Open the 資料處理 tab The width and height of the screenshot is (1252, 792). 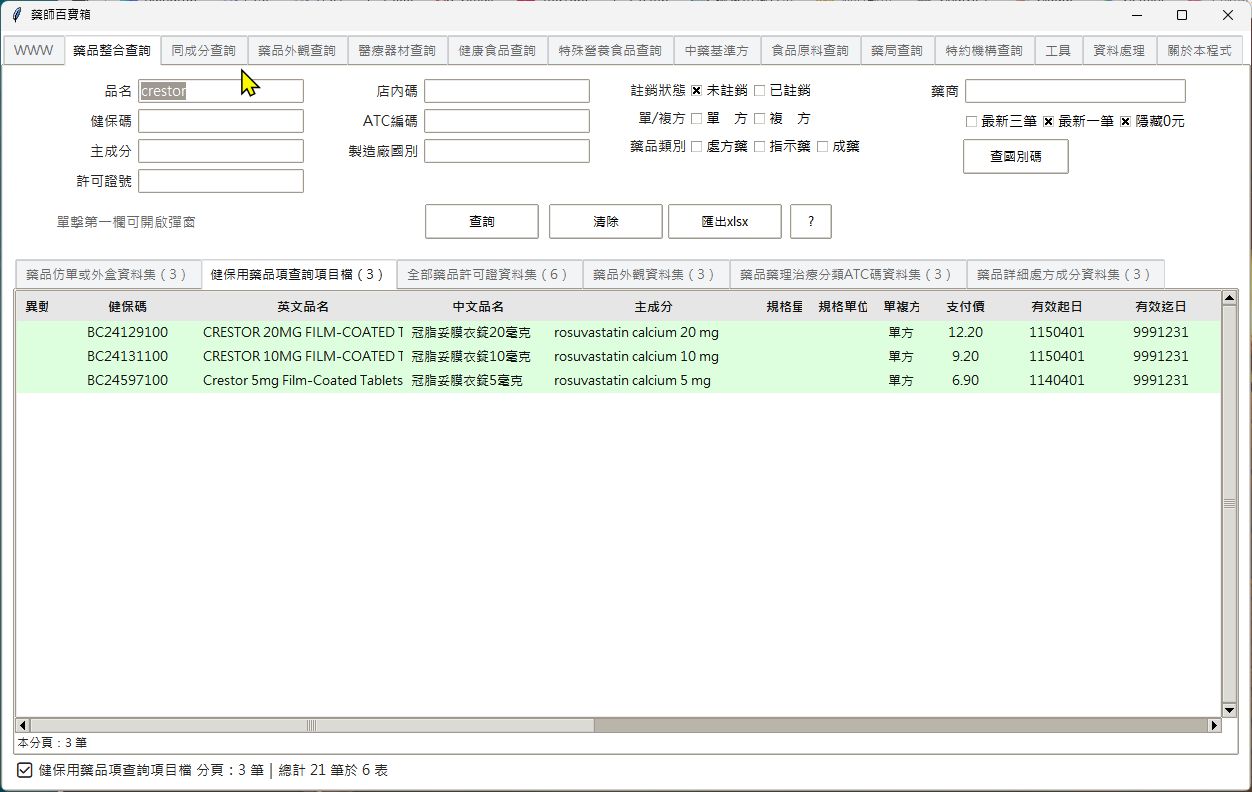tap(1119, 51)
